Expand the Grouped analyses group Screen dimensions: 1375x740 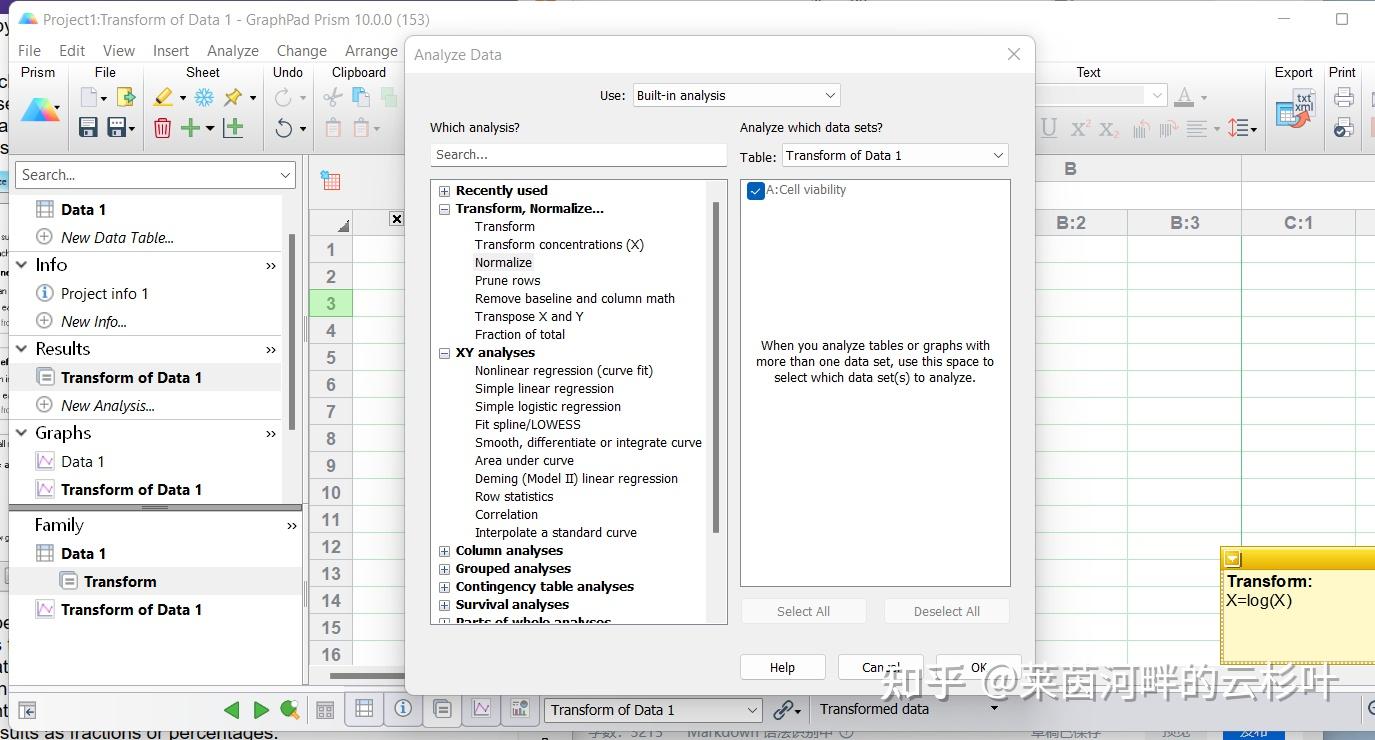(444, 569)
